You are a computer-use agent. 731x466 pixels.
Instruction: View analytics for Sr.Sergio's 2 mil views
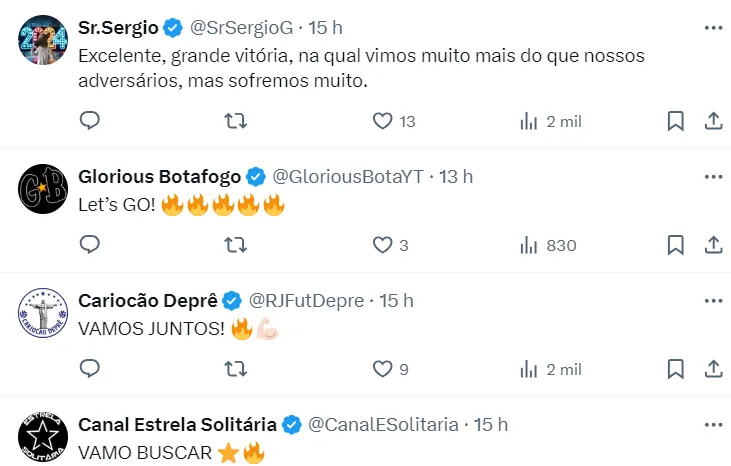(529, 121)
